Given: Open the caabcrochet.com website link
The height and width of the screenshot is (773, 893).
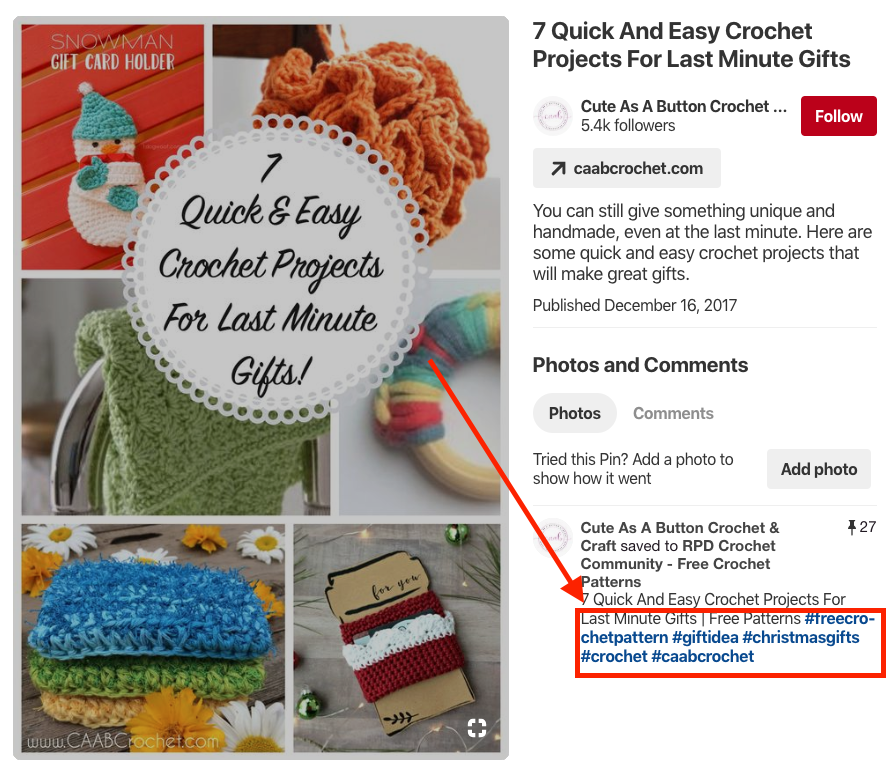Looking at the screenshot, I should [x=626, y=168].
